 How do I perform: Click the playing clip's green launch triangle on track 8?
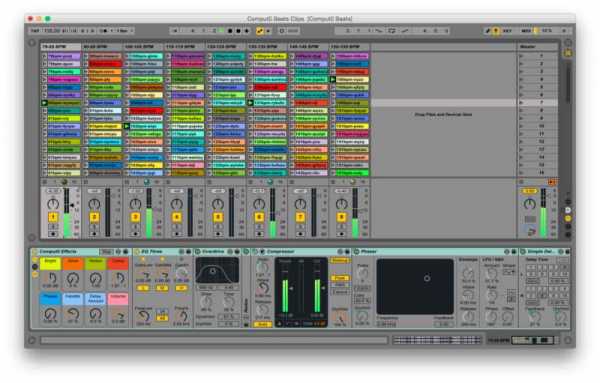click(x=333, y=80)
